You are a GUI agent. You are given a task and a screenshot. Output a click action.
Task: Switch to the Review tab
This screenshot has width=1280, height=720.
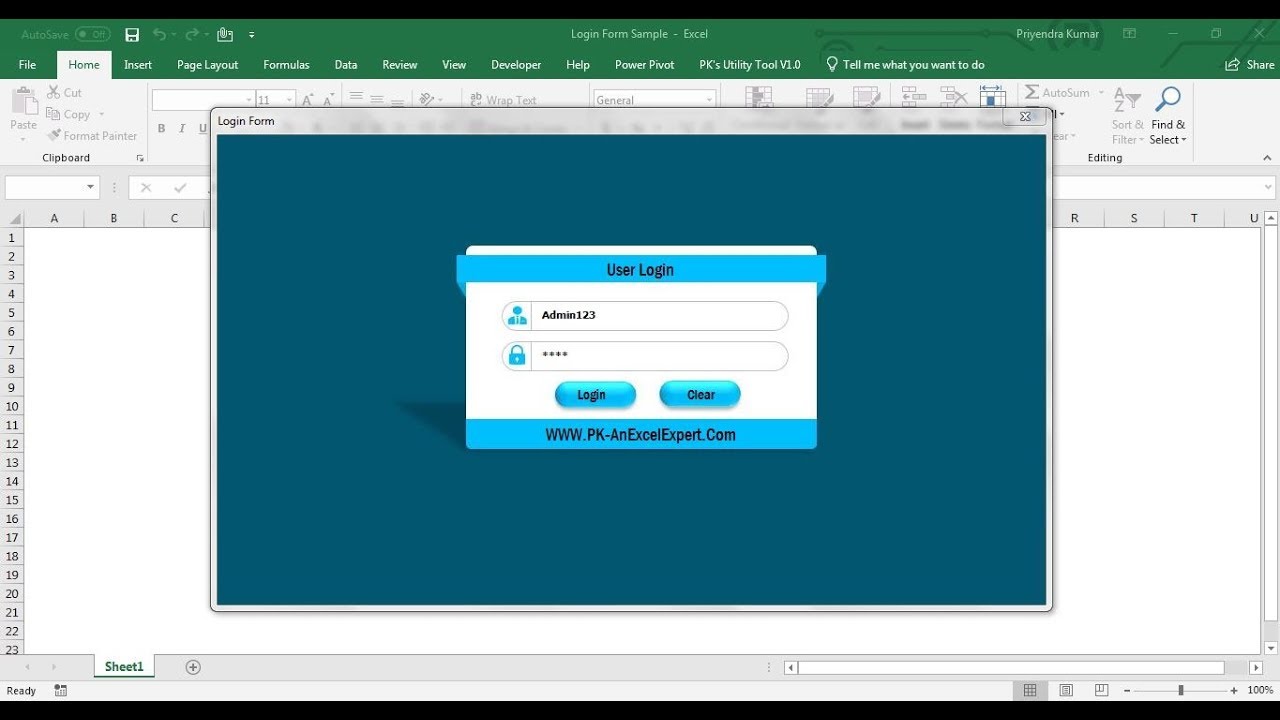[399, 64]
